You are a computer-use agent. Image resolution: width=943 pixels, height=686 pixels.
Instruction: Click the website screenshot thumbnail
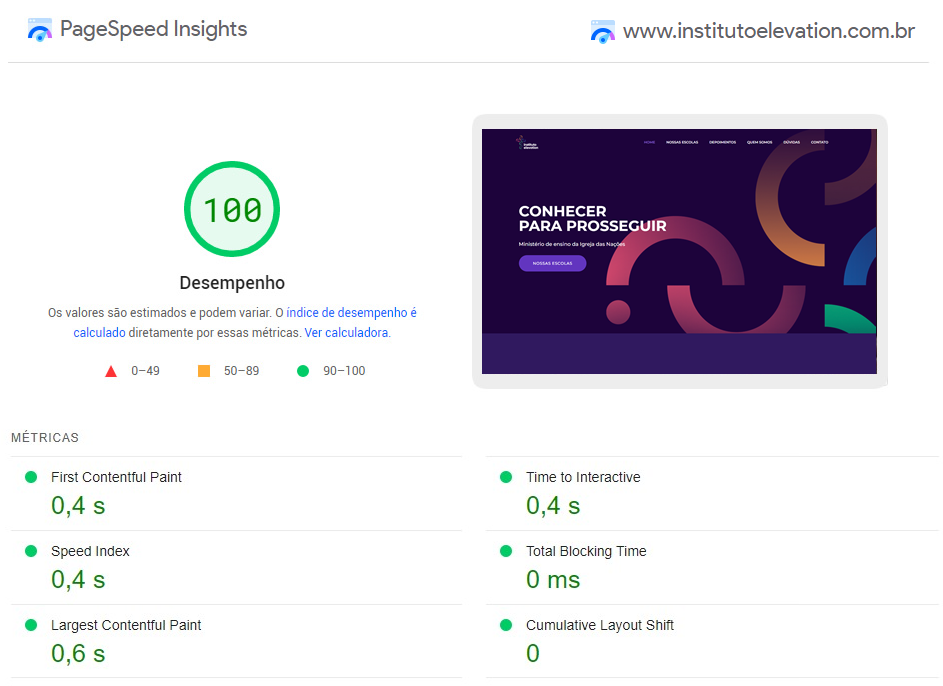coord(679,251)
